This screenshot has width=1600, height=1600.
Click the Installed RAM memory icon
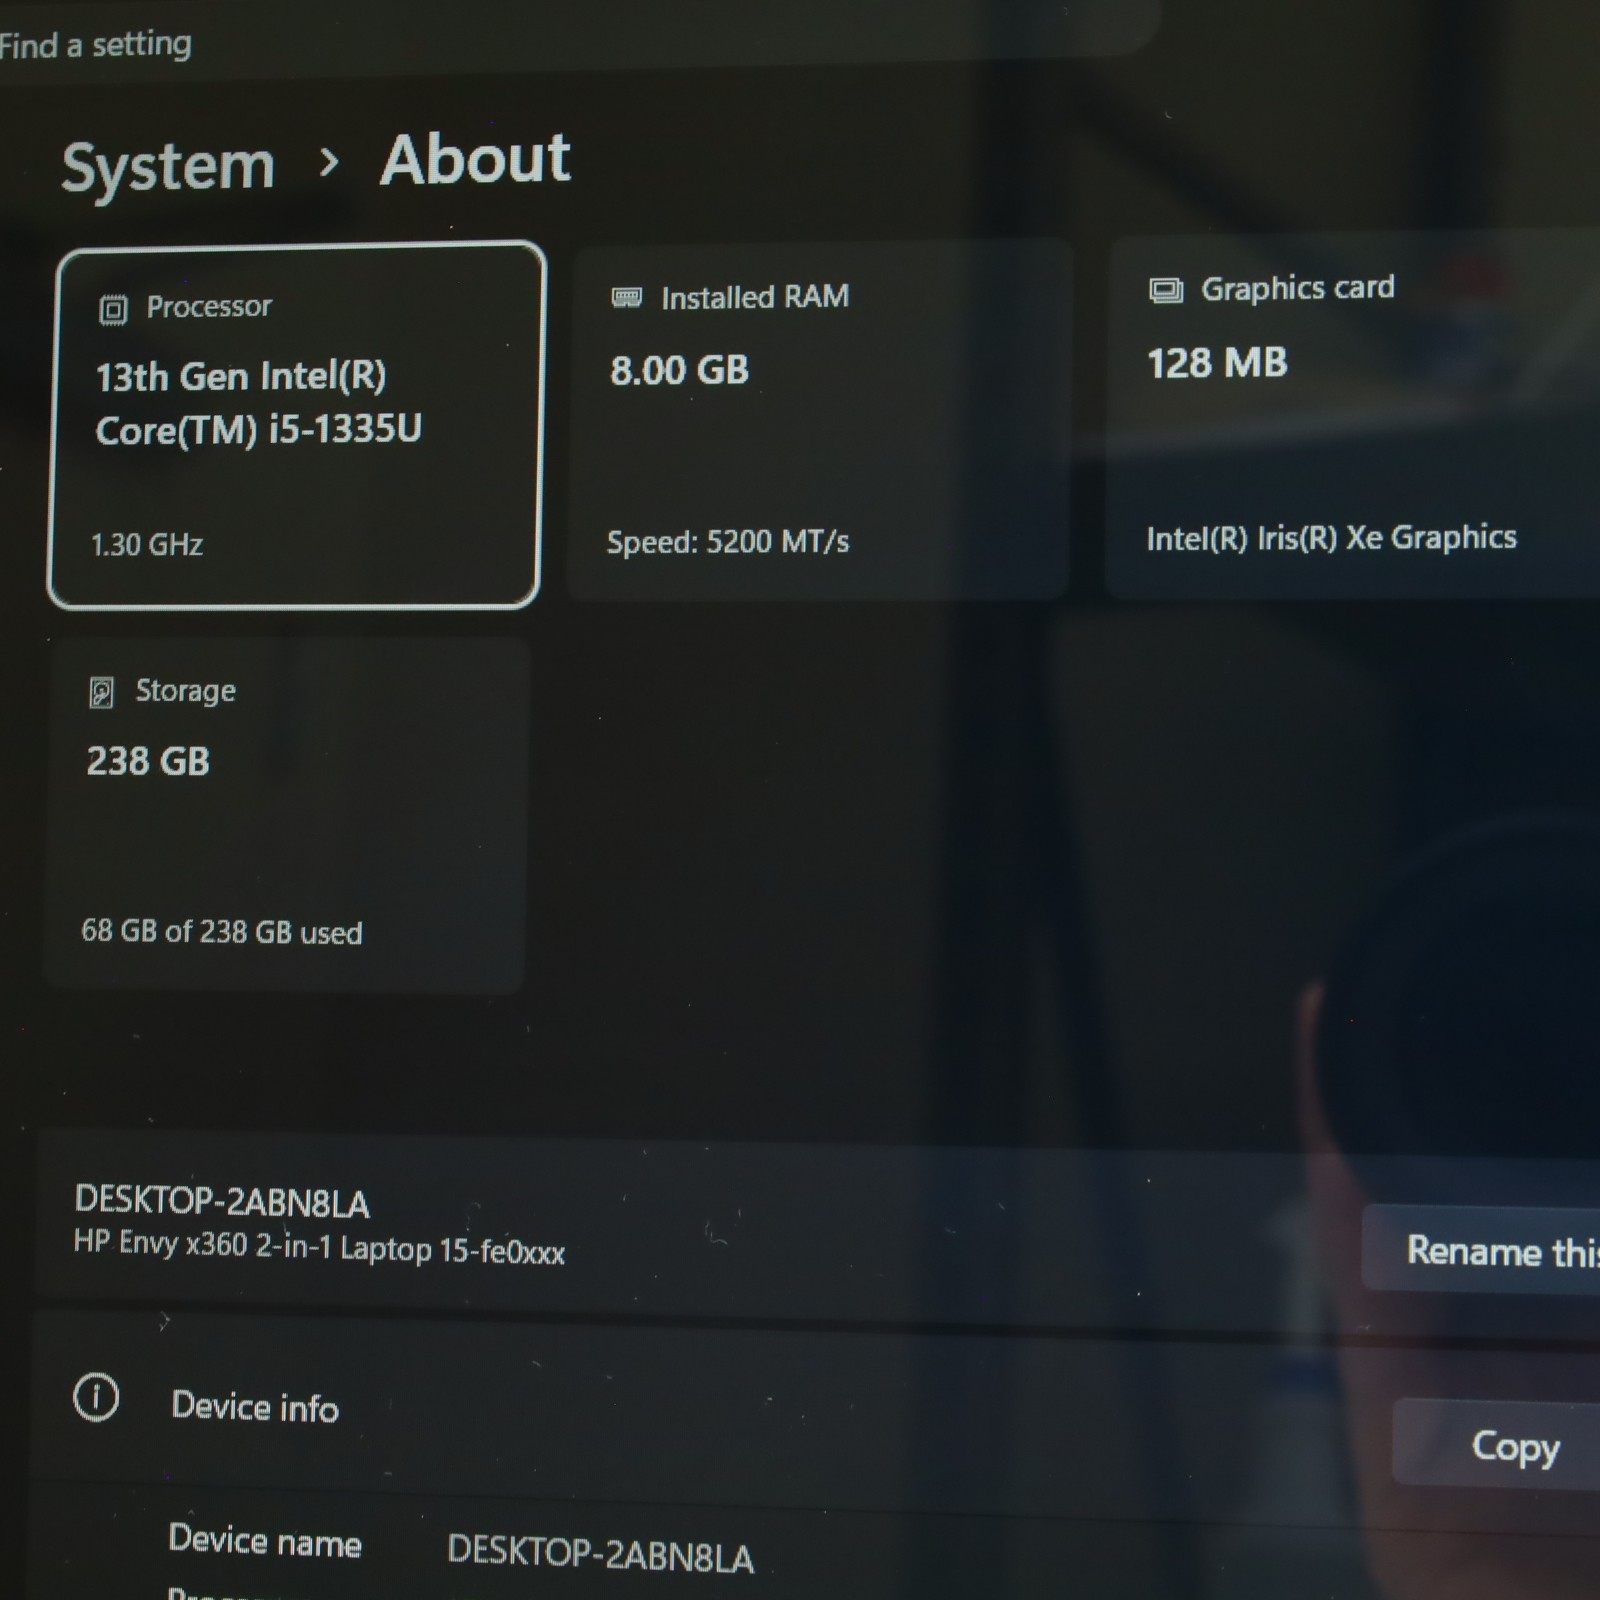tap(627, 297)
